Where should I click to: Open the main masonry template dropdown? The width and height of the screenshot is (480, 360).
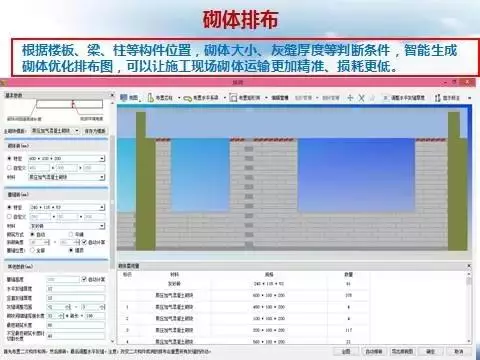click(x=55, y=131)
